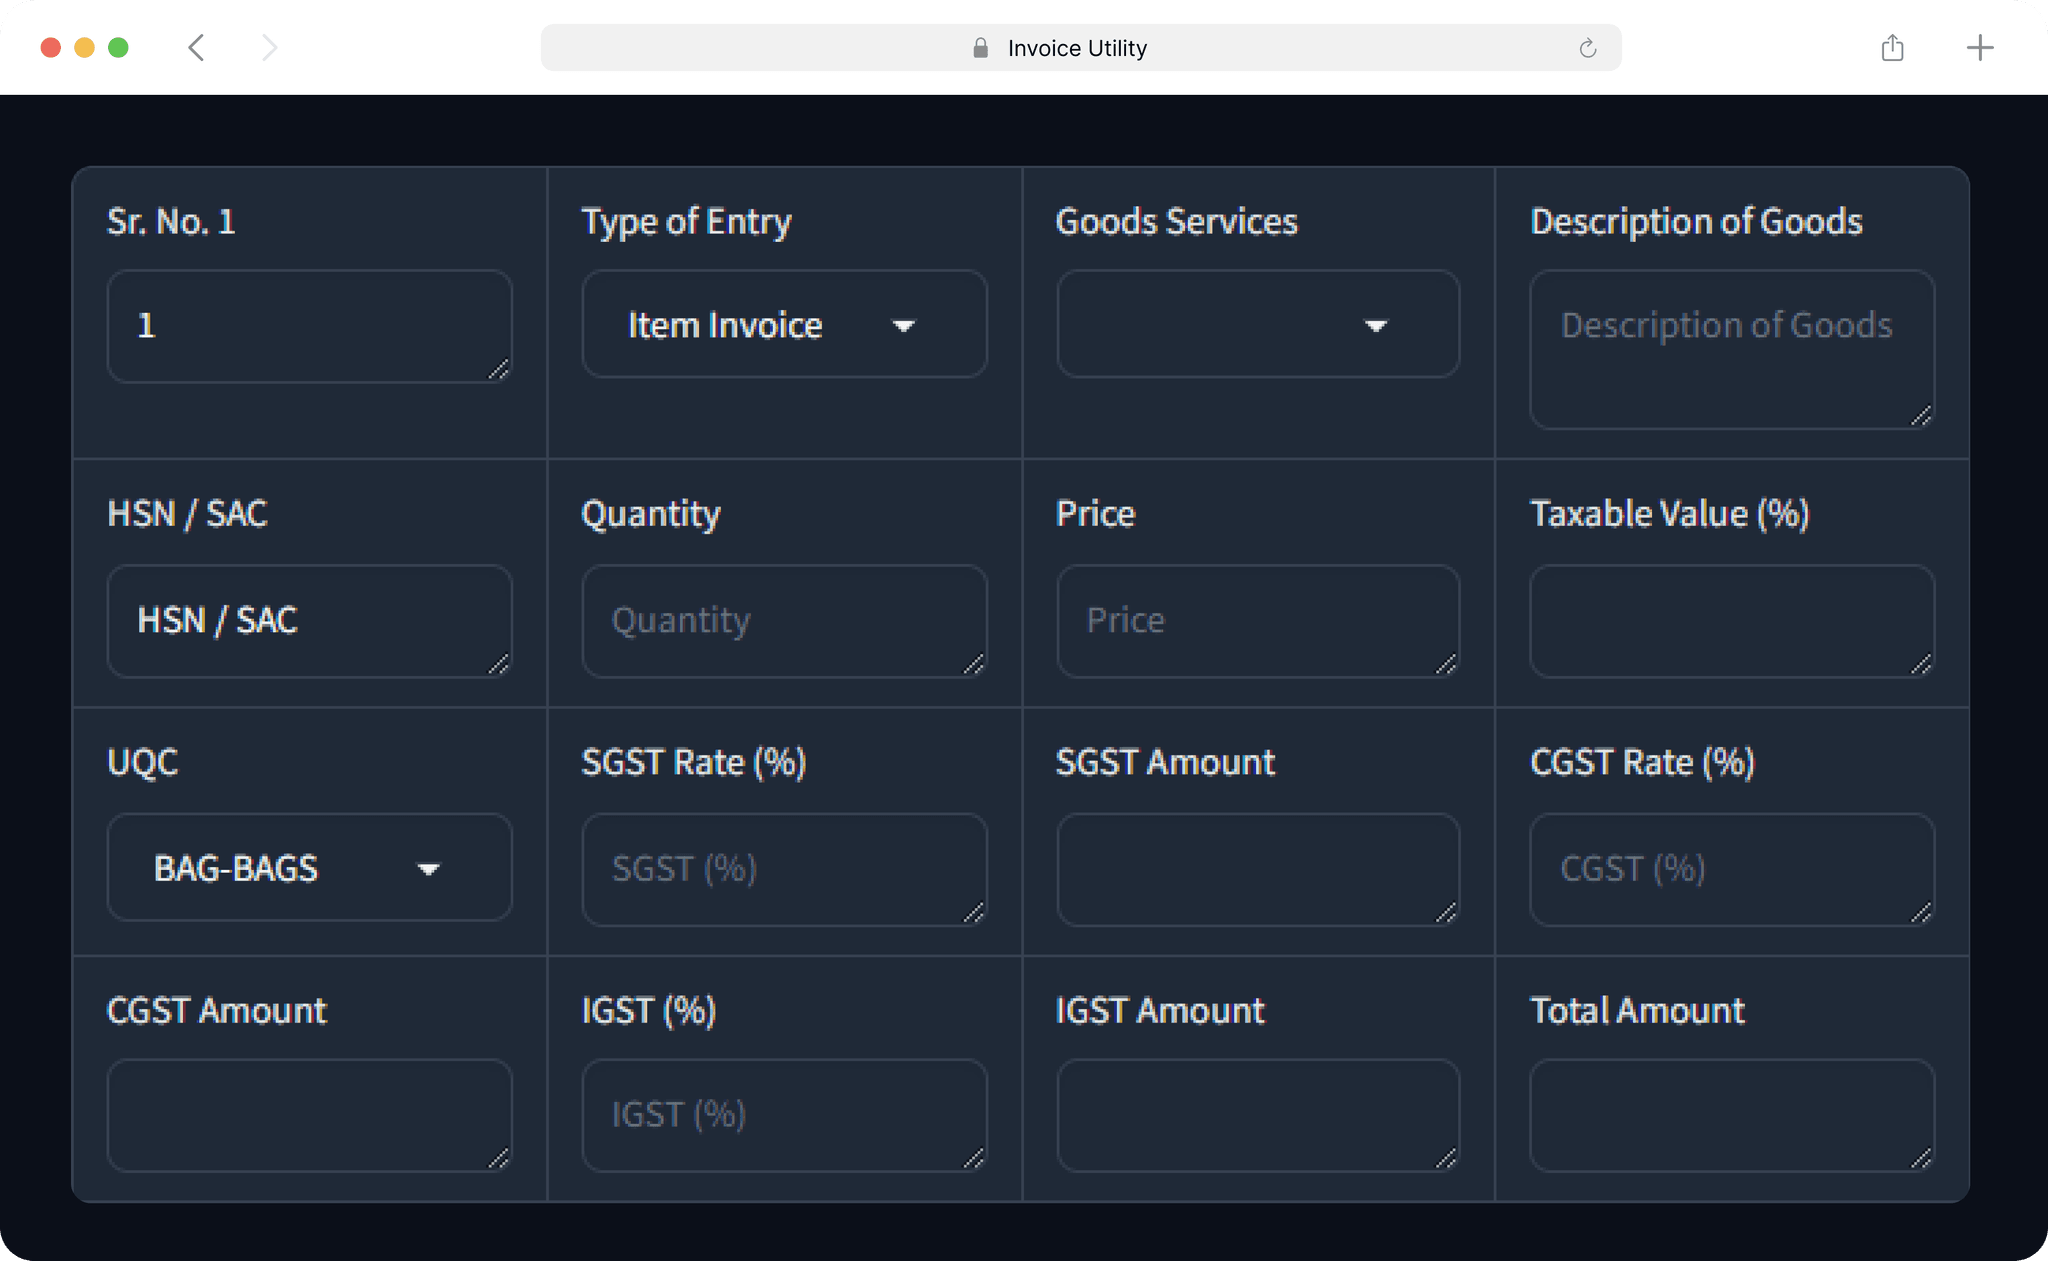Expand the empty Goods Services dropdown
Viewport: 2048px width, 1261px height.
click(1256, 324)
